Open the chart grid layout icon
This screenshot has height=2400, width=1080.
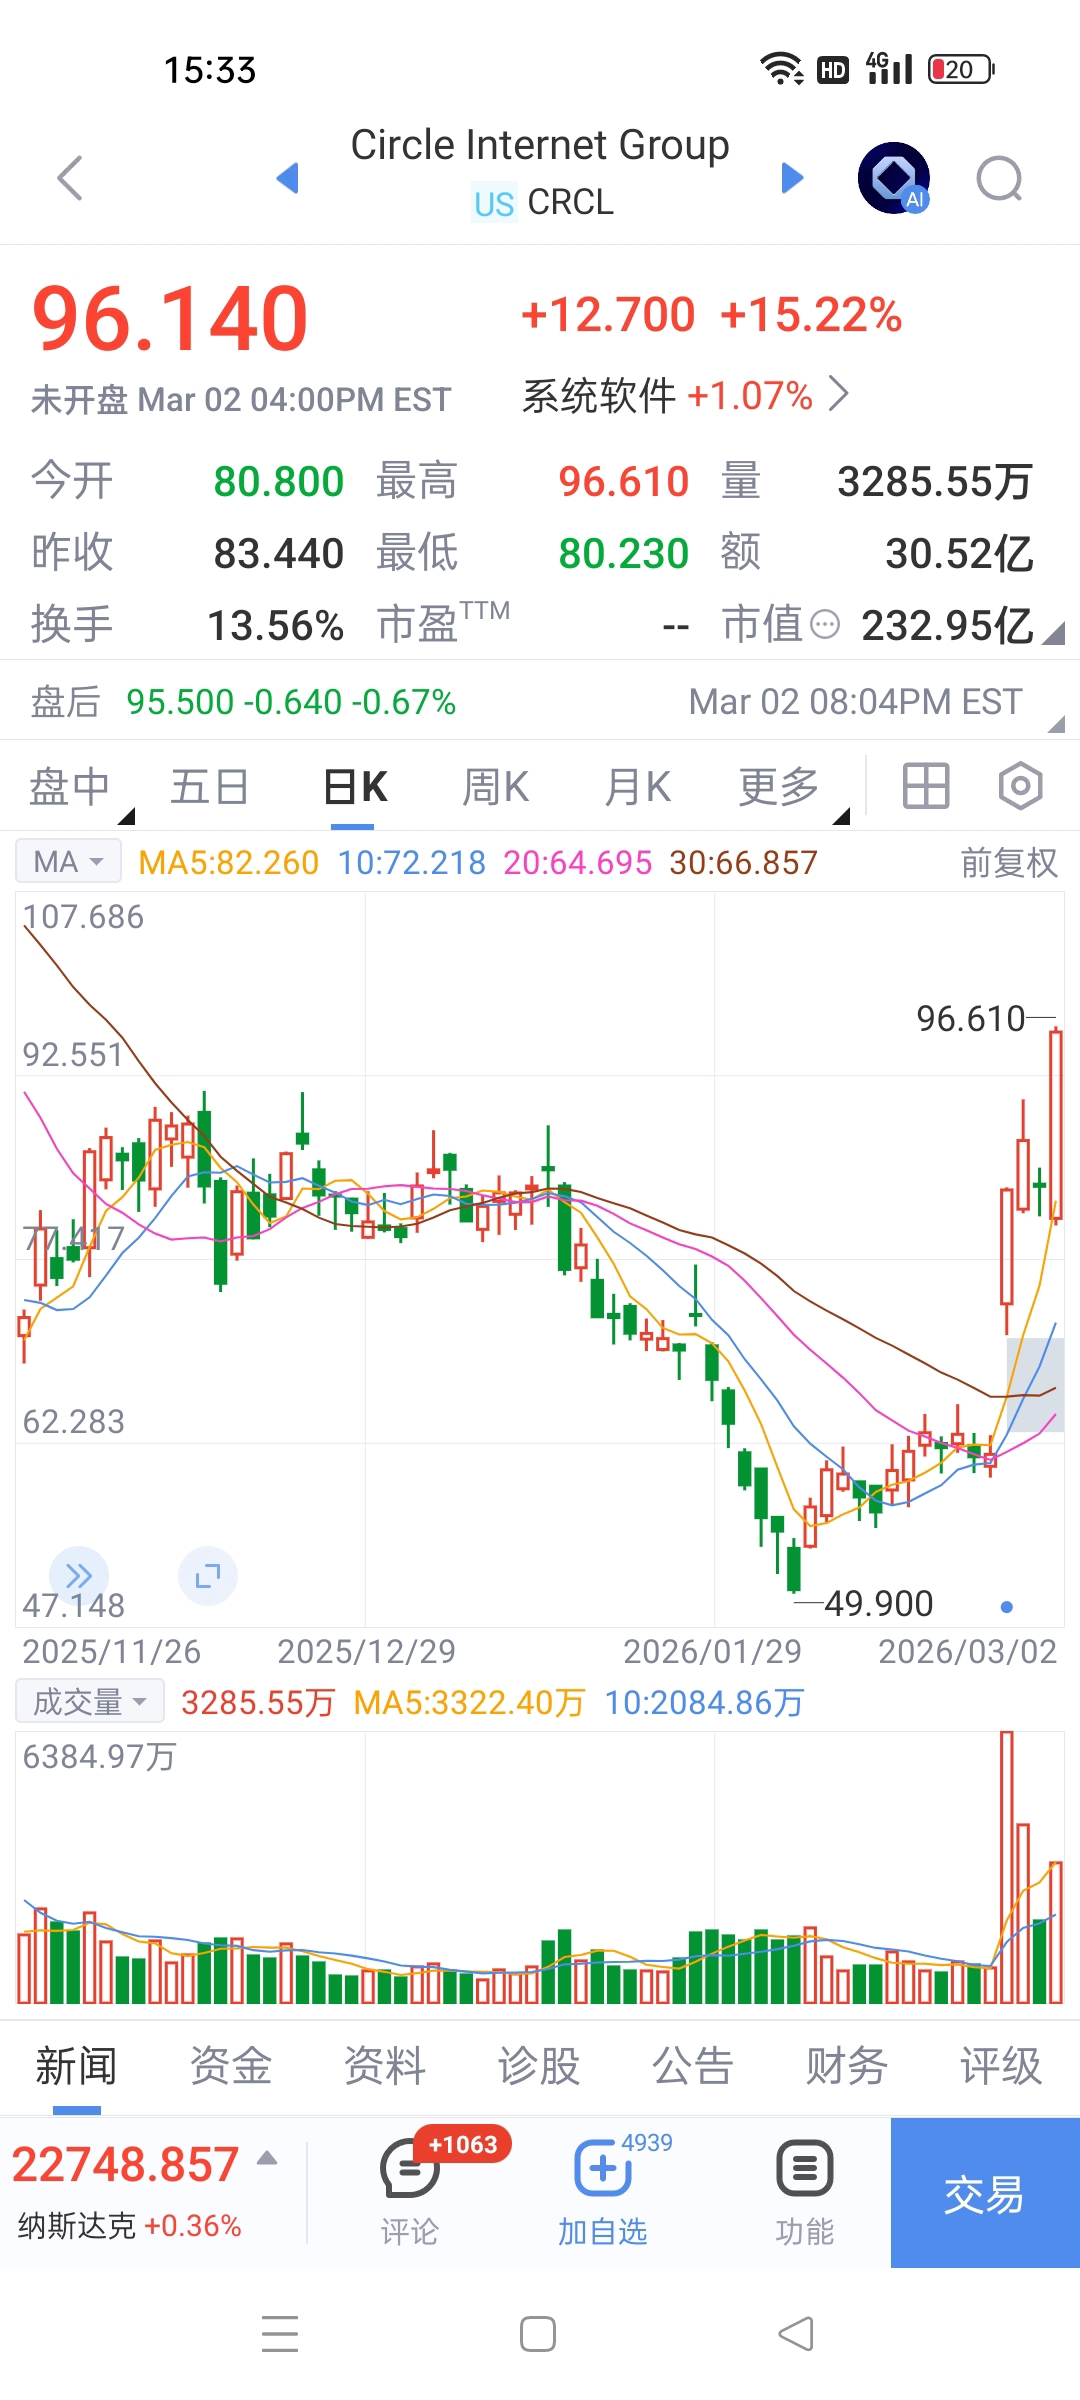coord(926,786)
